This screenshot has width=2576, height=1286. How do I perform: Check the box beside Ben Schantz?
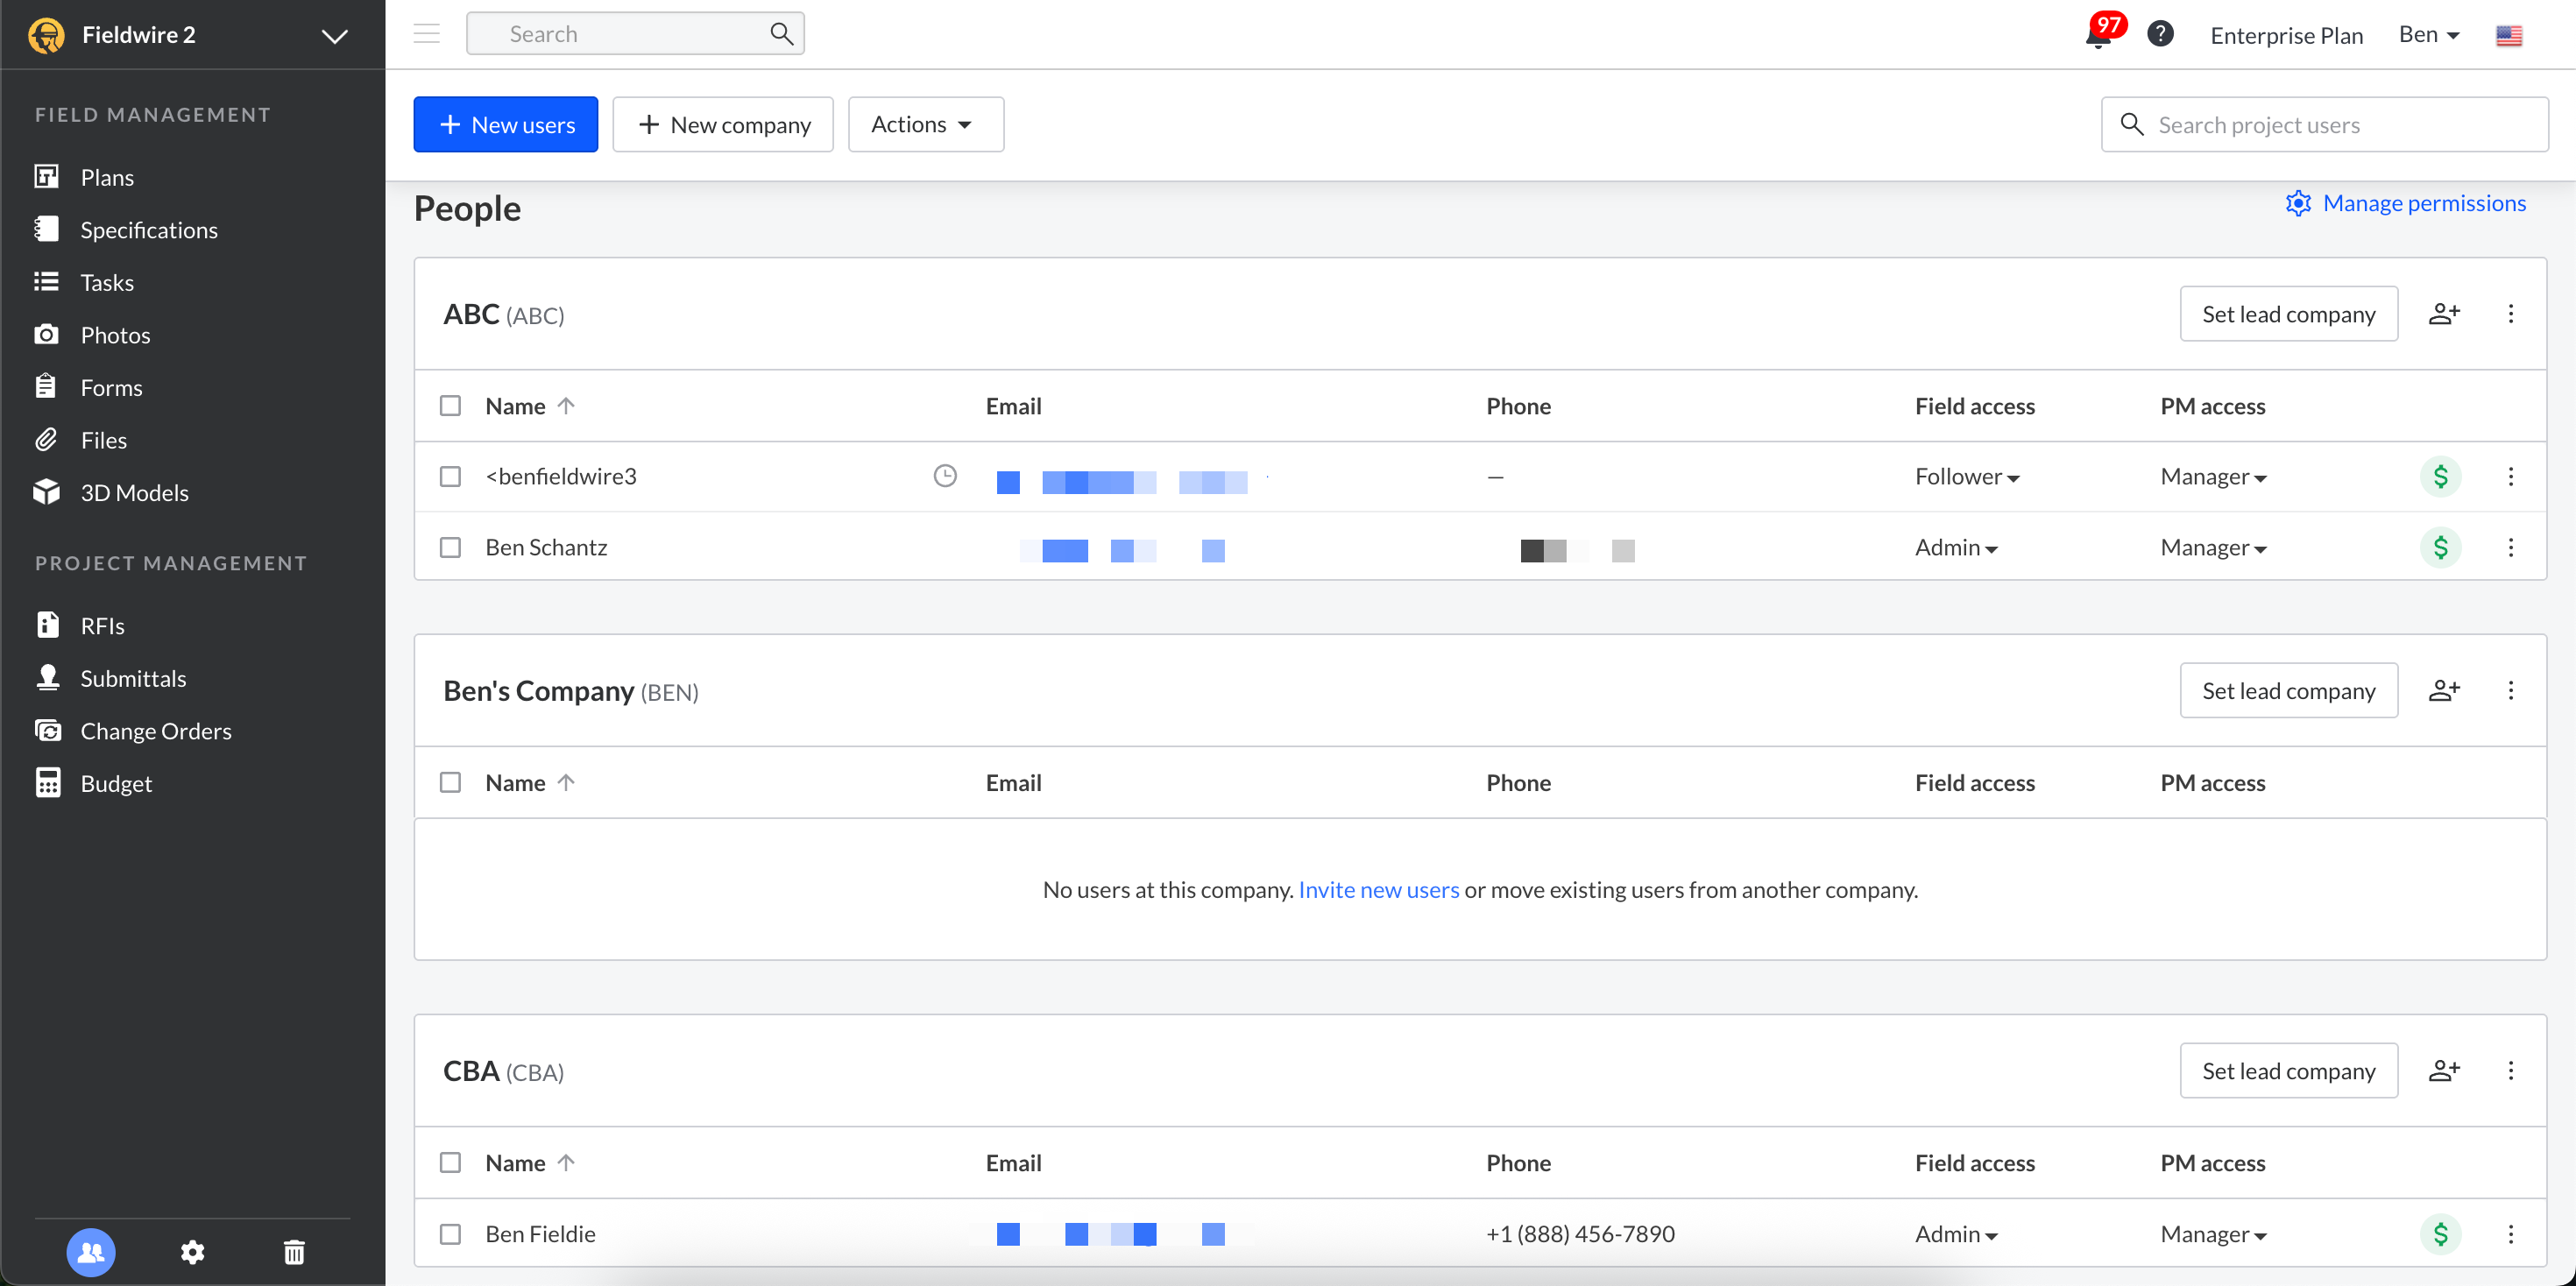click(451, 547)
